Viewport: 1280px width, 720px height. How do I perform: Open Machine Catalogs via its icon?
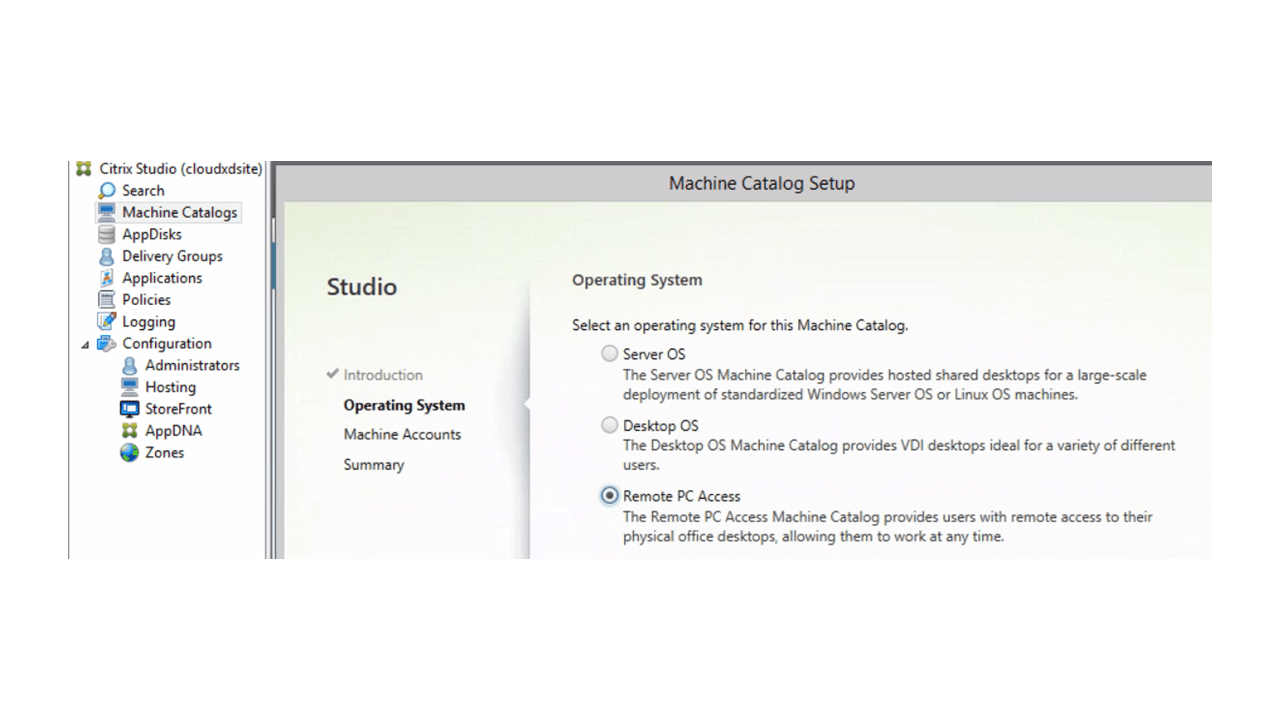(x=107, y=211)
